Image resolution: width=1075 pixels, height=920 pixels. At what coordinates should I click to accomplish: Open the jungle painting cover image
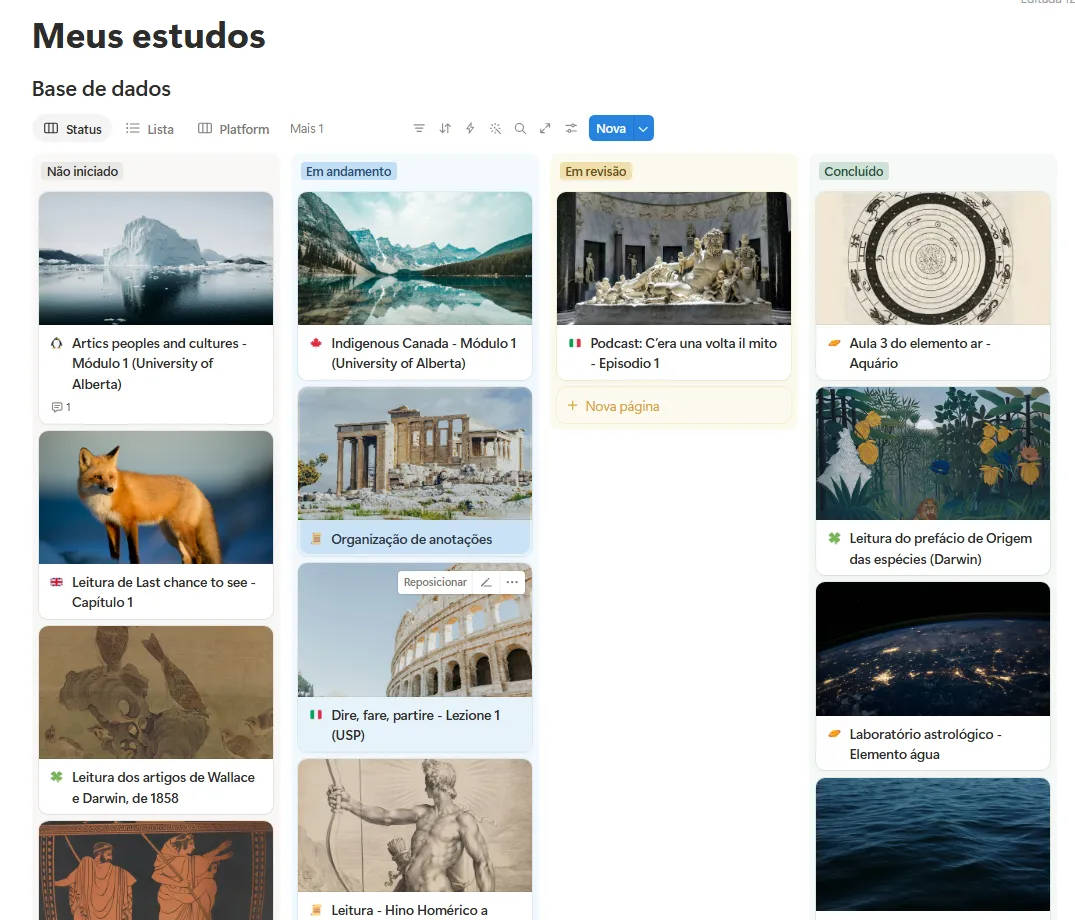(933, 453)
